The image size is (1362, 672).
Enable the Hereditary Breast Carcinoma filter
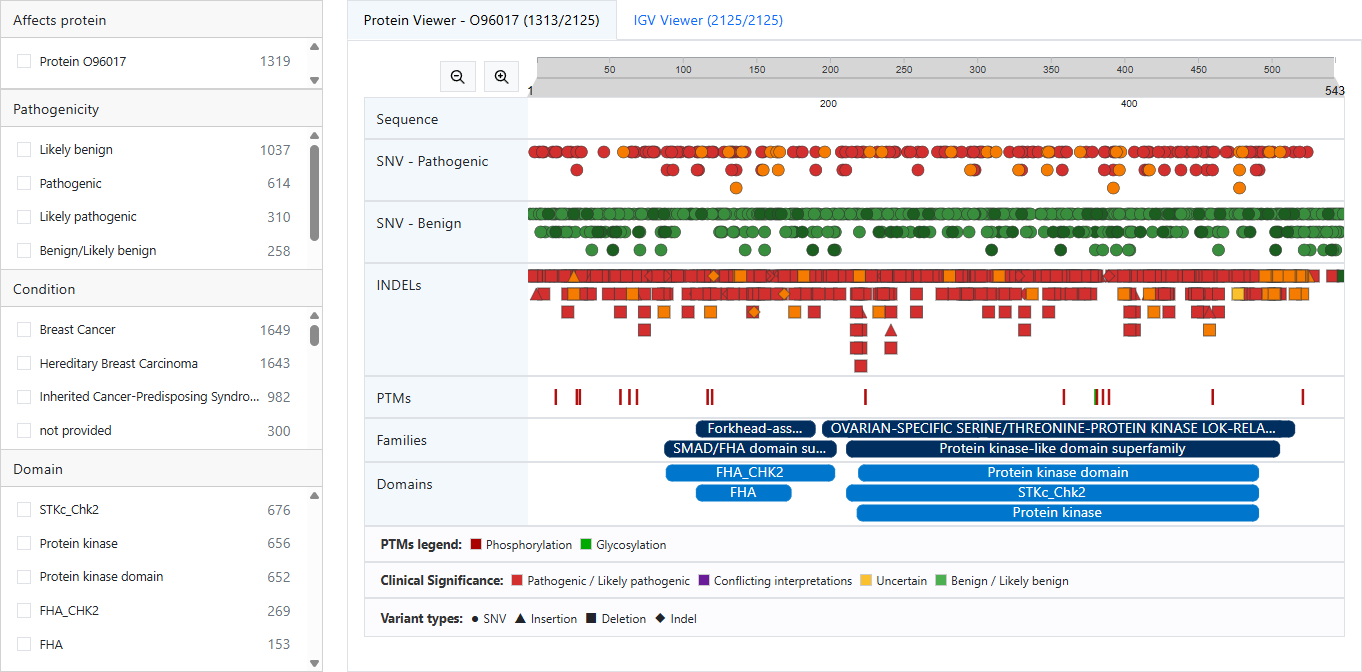tap(25, 363)
